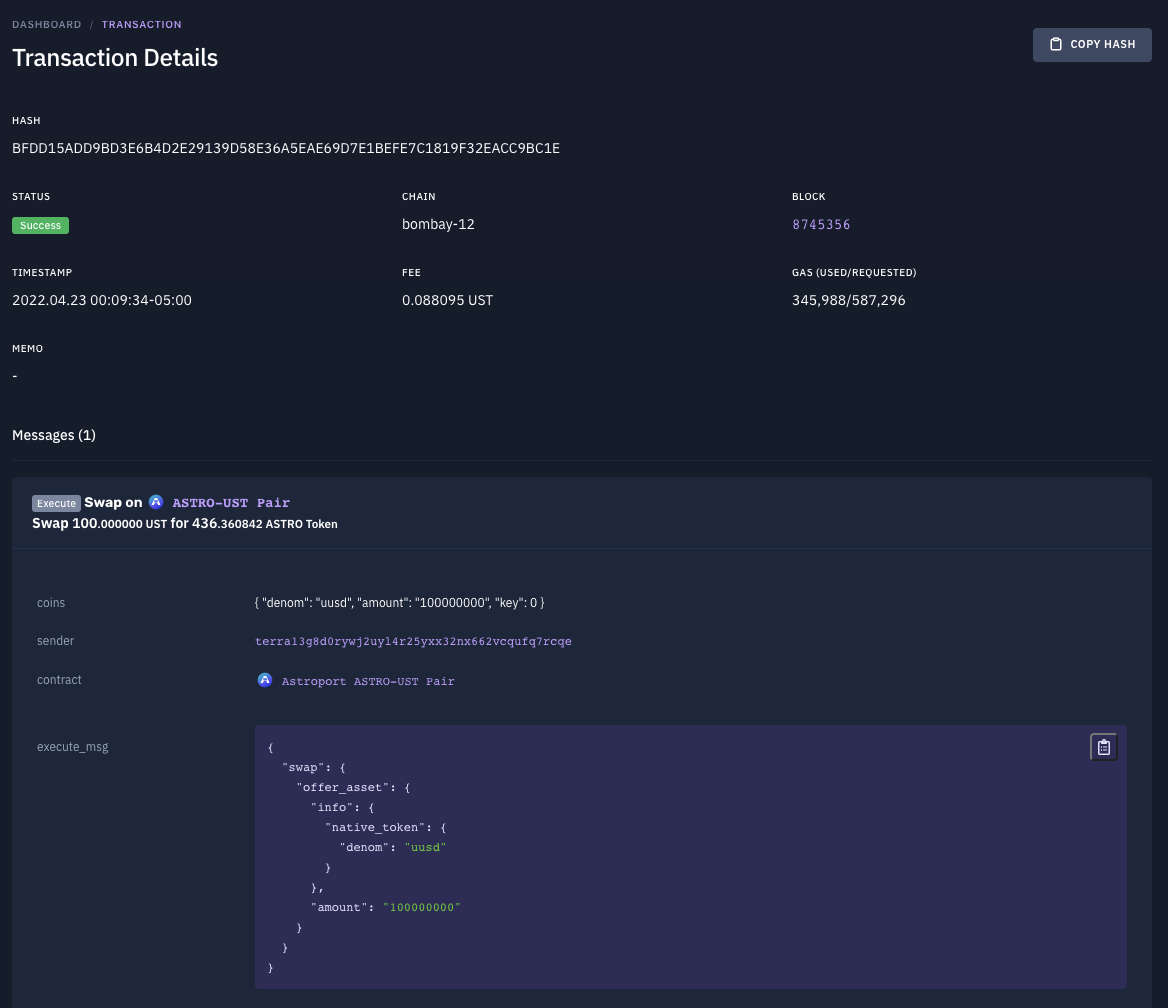Viewport: 1168px width, 1008px height.
Task: Go to Dashboard breadcrumb
Action: pyautogui.click(x=46, y=25)
